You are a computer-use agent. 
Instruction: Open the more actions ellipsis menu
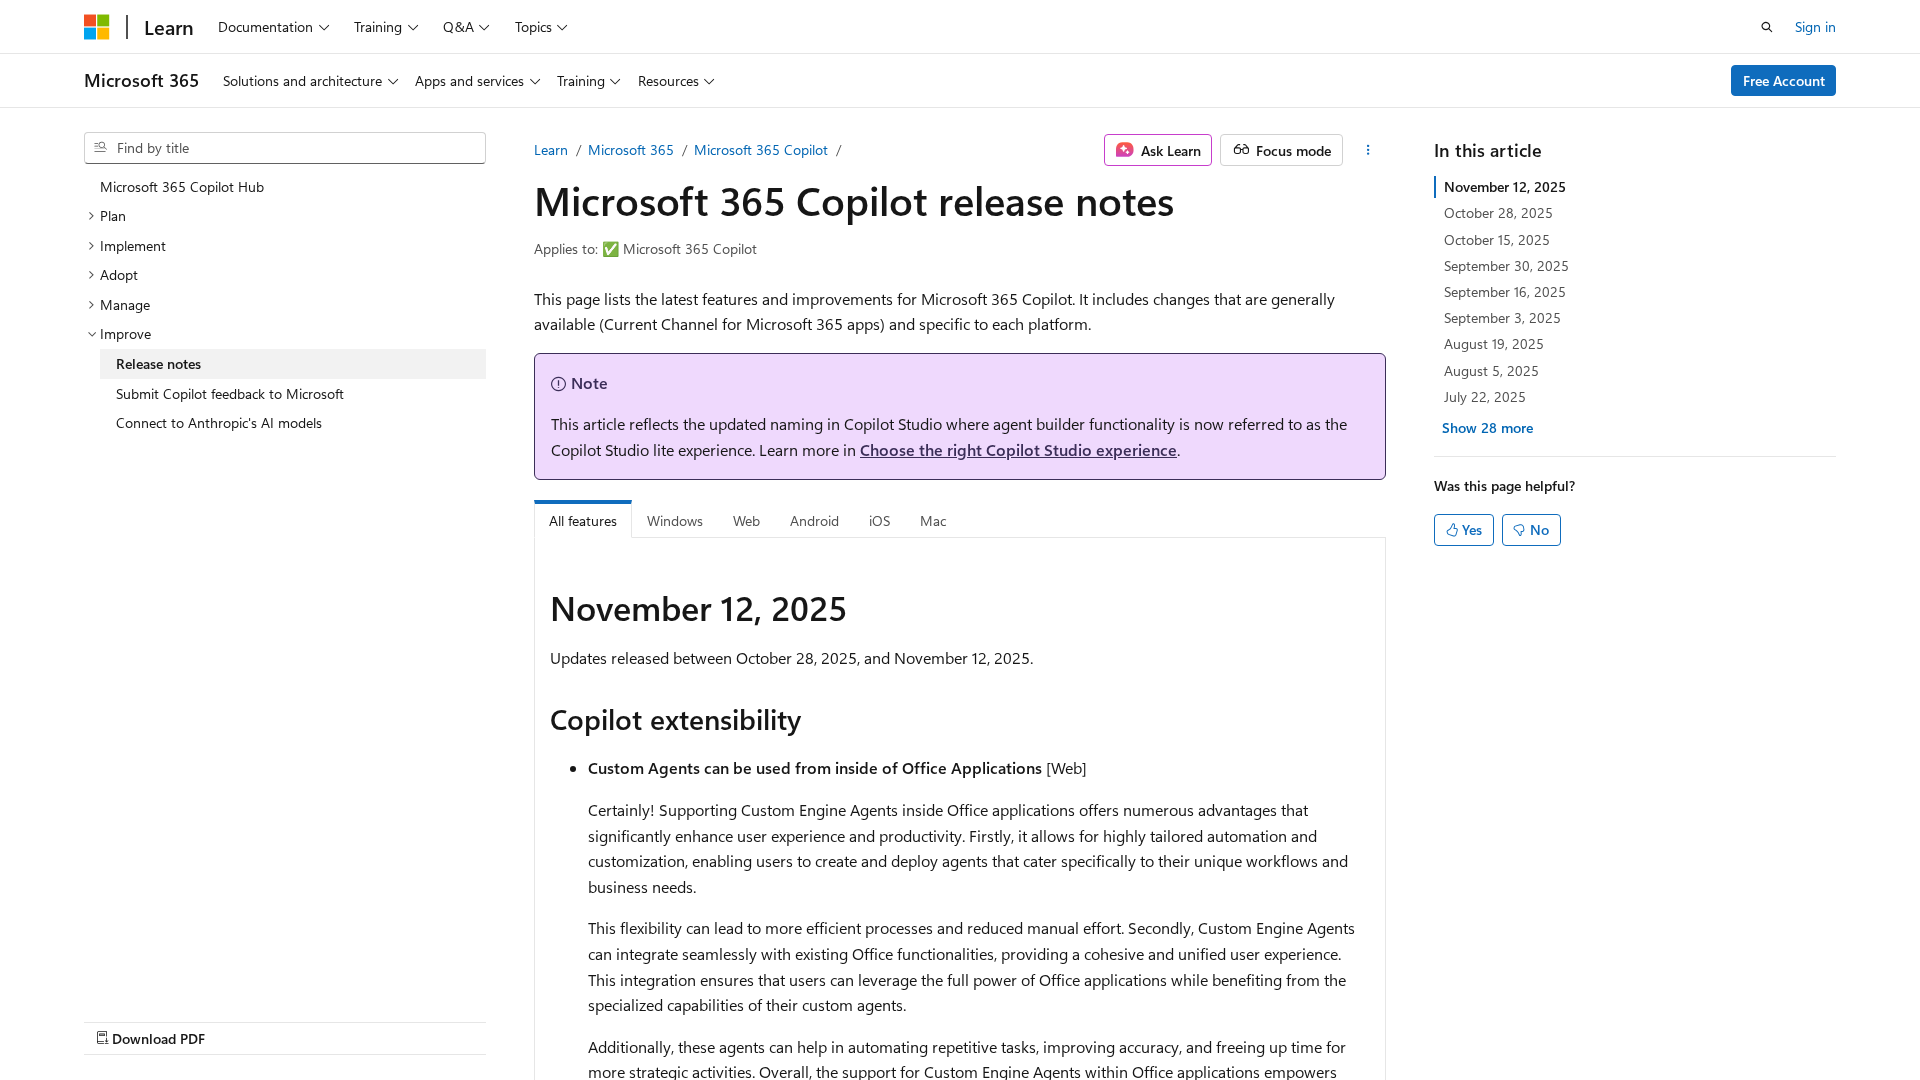coord(1368,150)
